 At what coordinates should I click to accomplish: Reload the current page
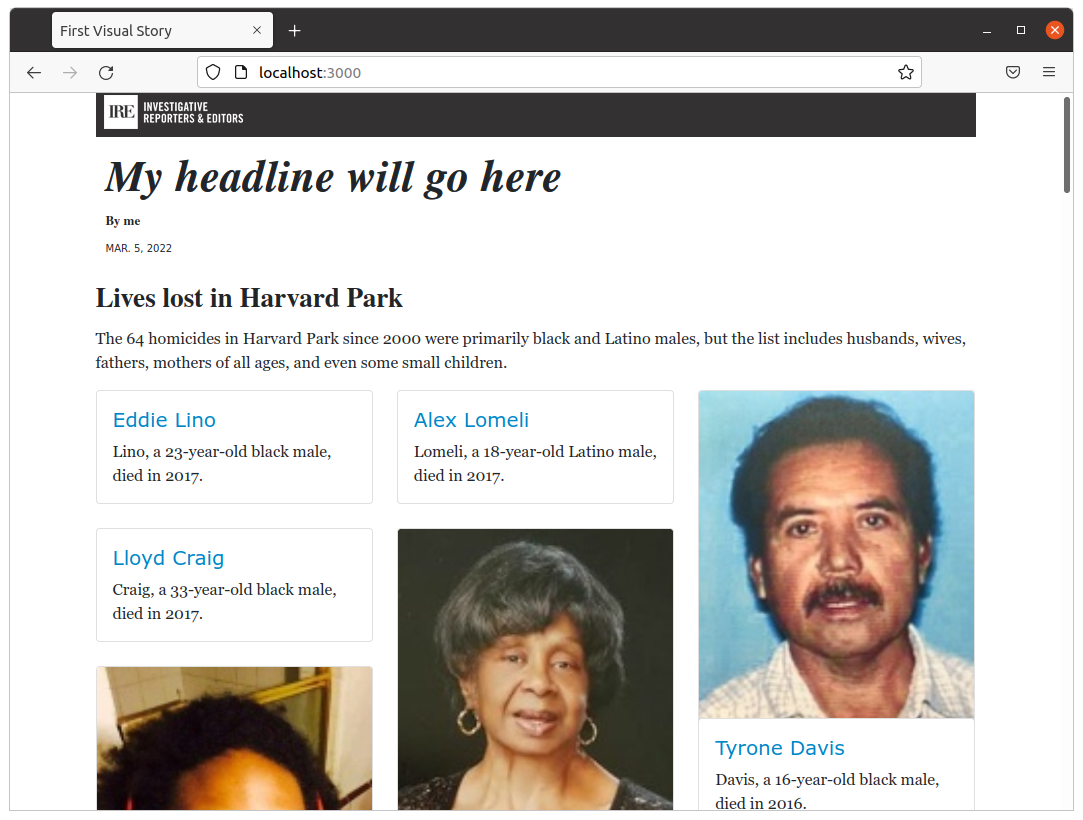pos(106,72)
